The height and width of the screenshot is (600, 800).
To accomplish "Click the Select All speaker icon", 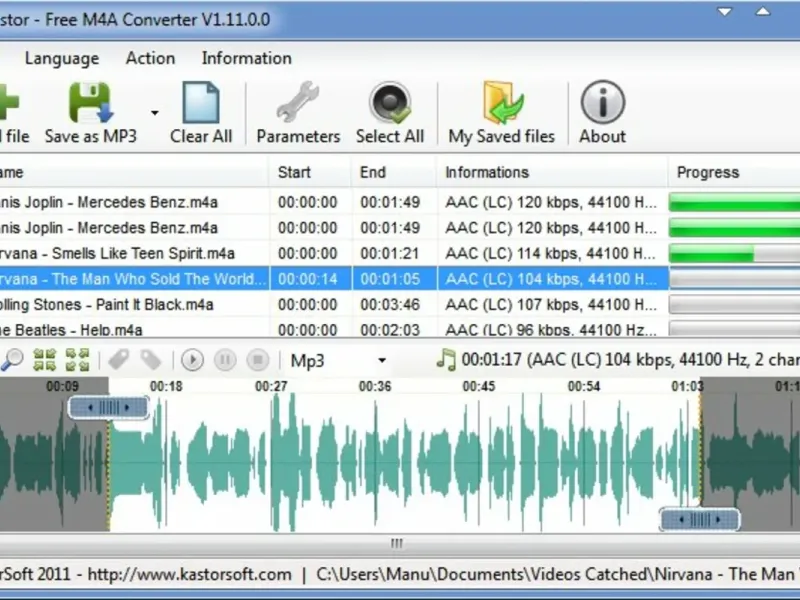I will pos(390,103).
